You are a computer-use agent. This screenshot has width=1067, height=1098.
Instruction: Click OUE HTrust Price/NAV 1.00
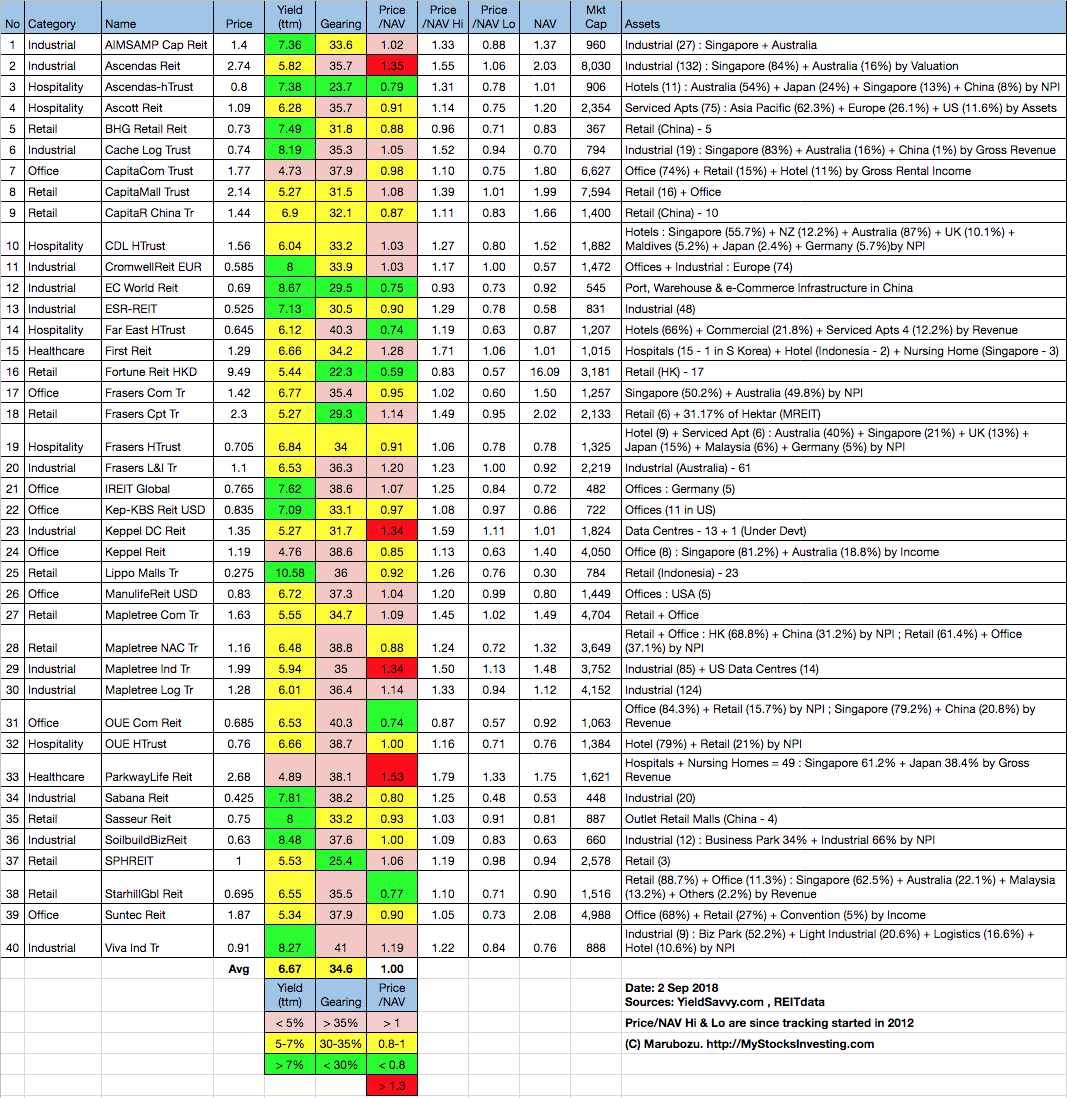392,744
